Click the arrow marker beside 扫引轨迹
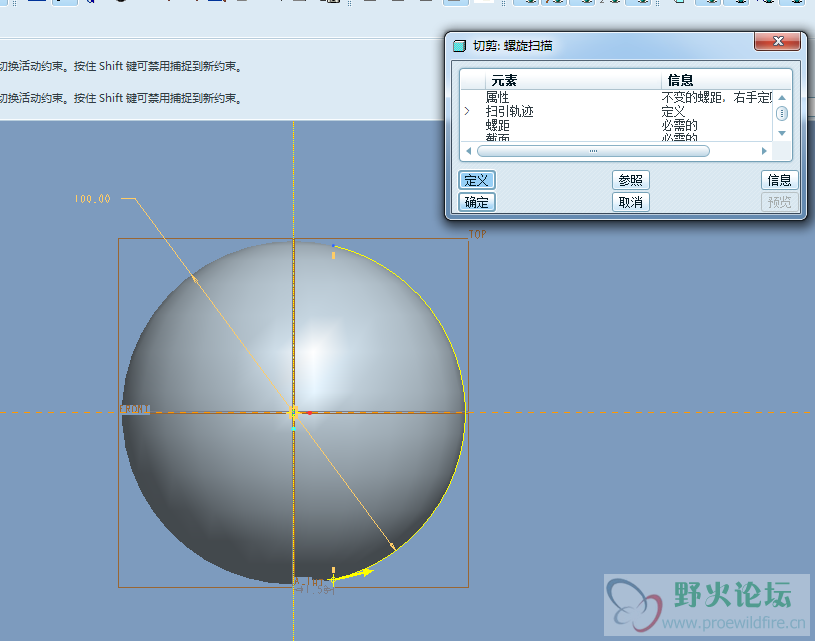 (x=467, y=111)
